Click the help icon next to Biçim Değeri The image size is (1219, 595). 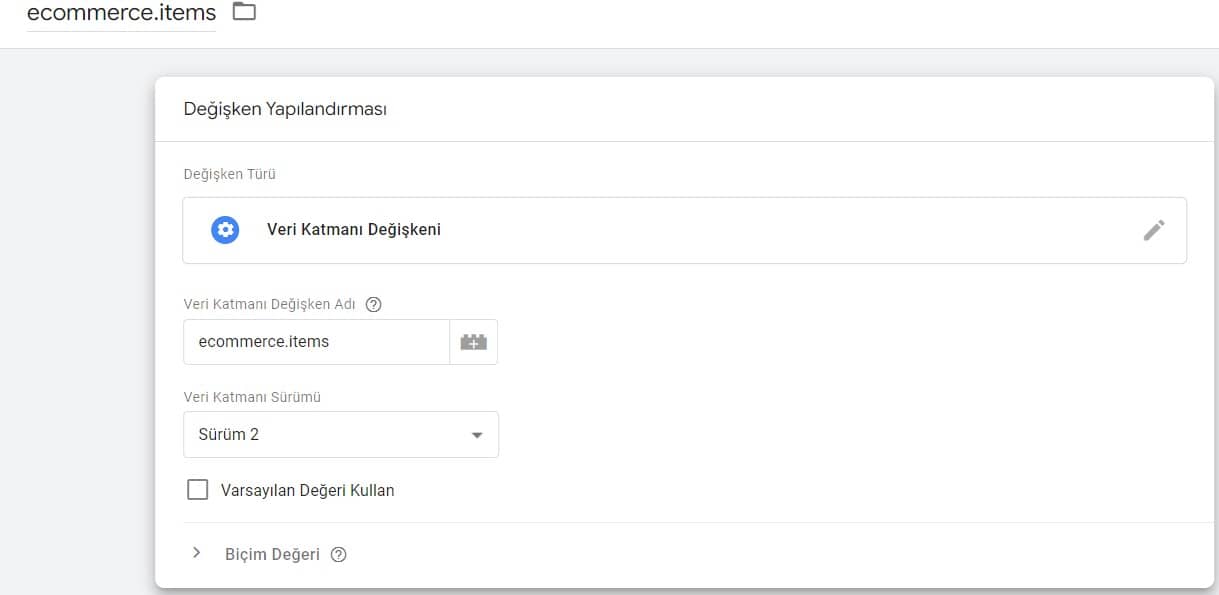pos(338,554)
